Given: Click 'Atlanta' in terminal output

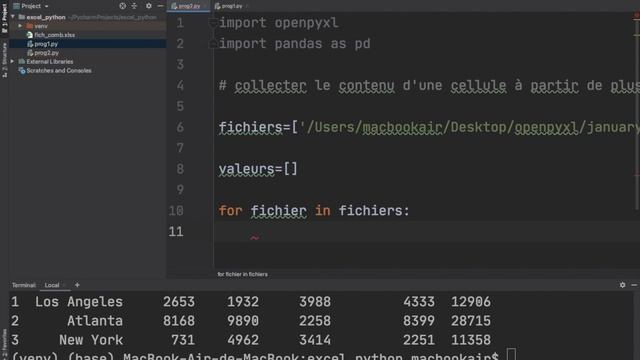Looking at the screenshot, I should tap(95, 321).
